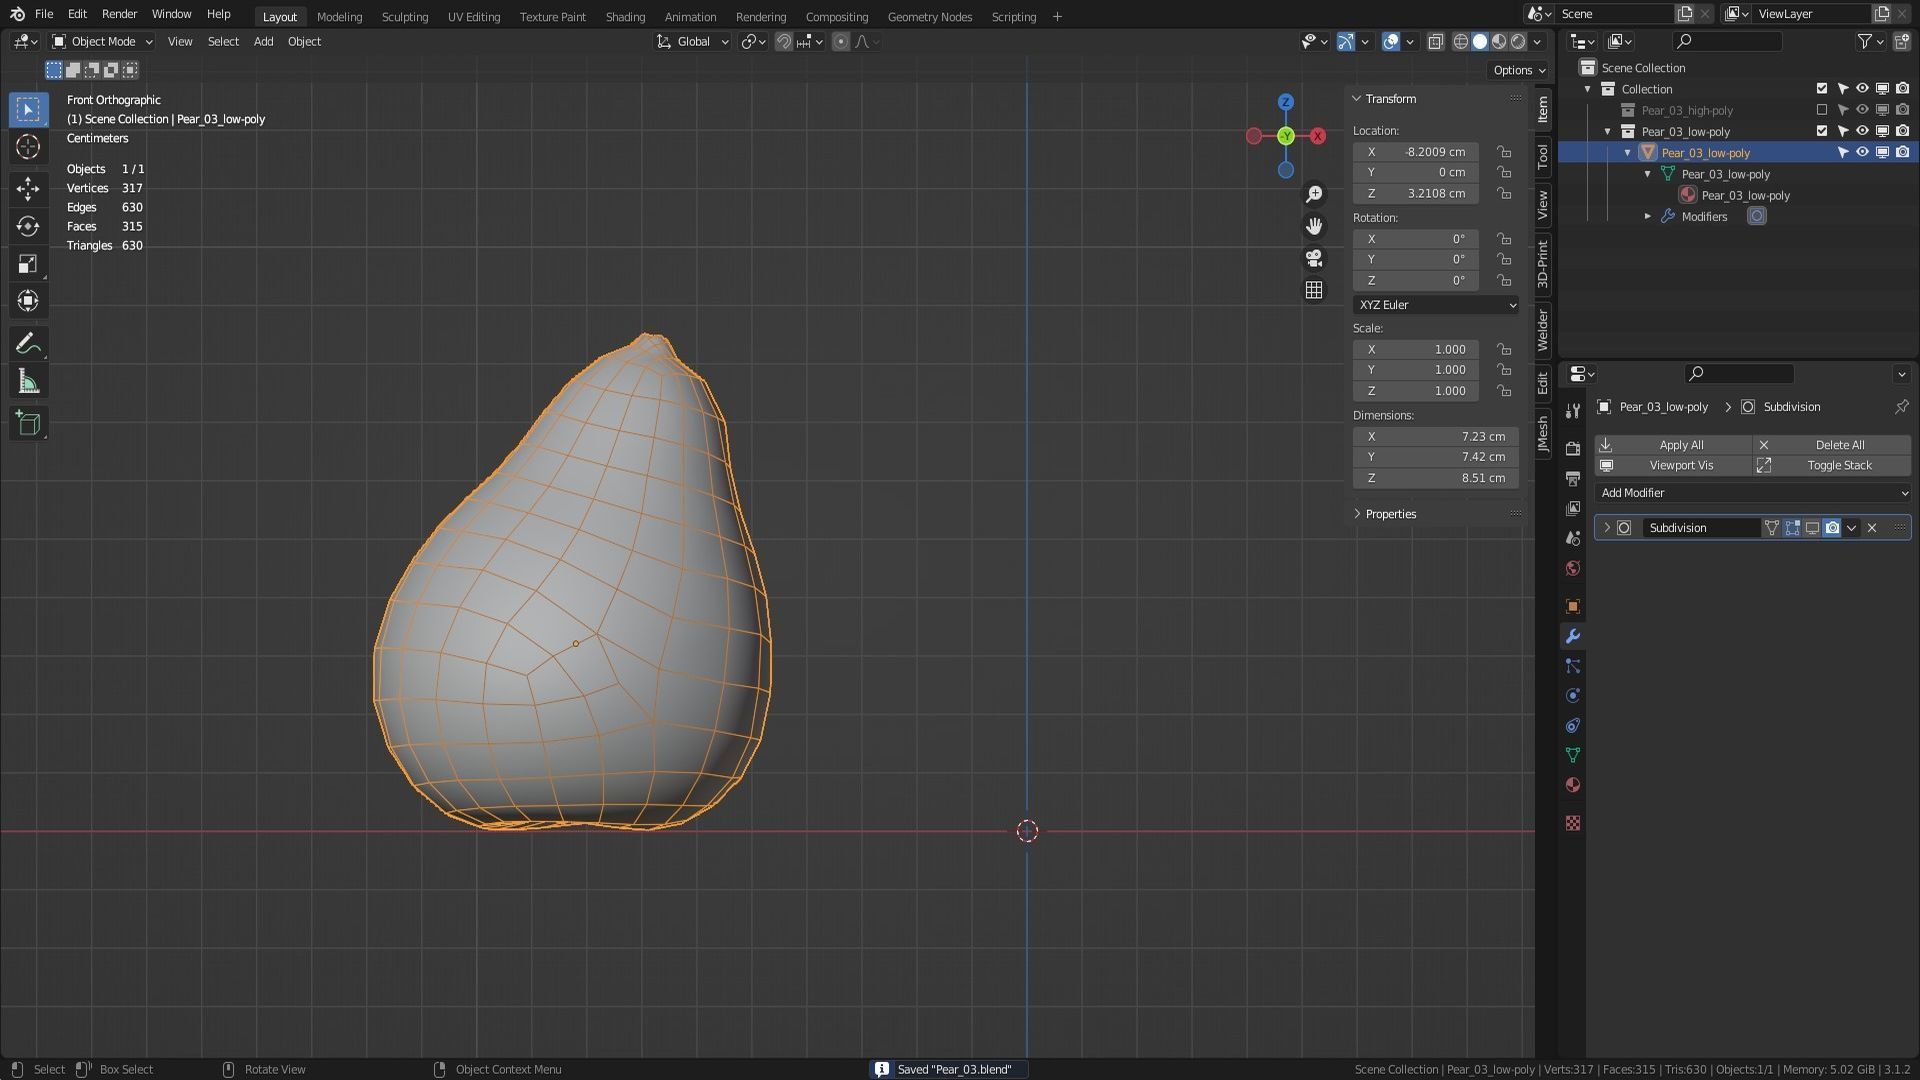The image size is (1920, 1080).
Task: Open Tool properties tab icon
Action: click(1573, 410)
